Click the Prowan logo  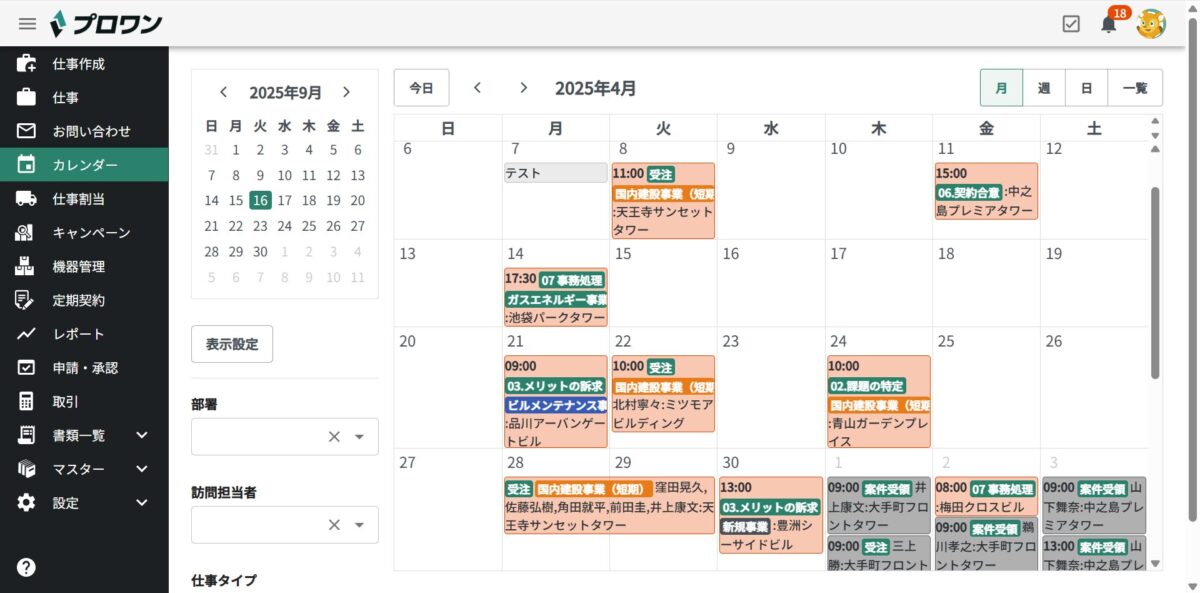(x=105, y=23)
